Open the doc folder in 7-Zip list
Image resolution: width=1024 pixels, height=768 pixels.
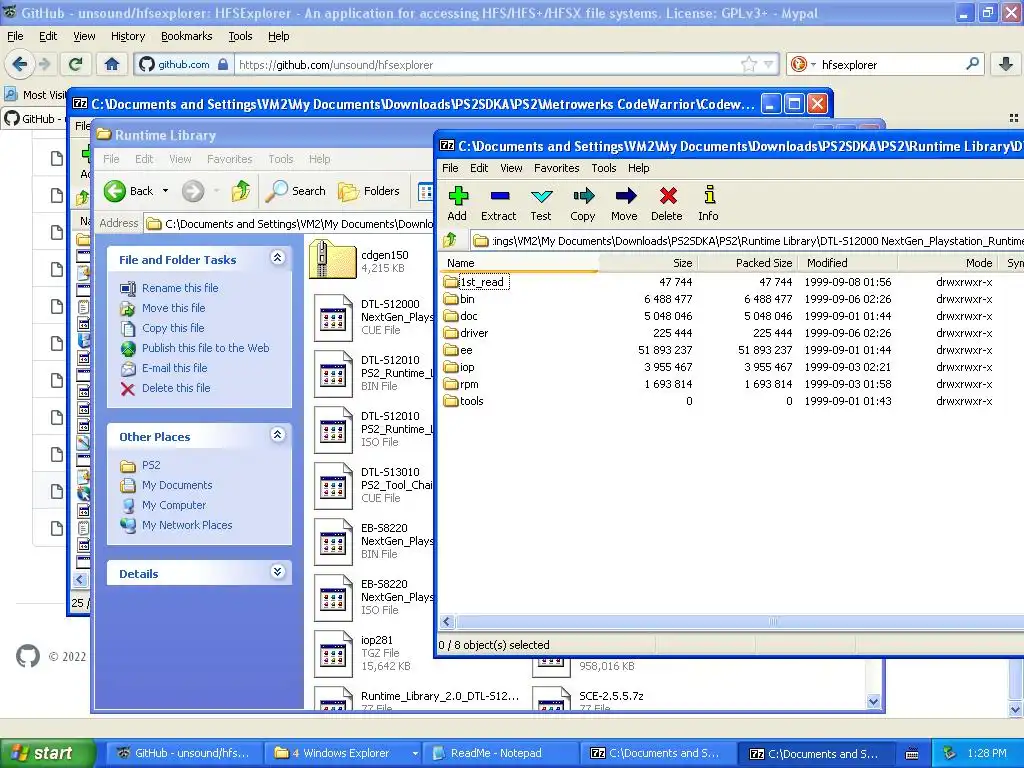(x=460, y=316)
